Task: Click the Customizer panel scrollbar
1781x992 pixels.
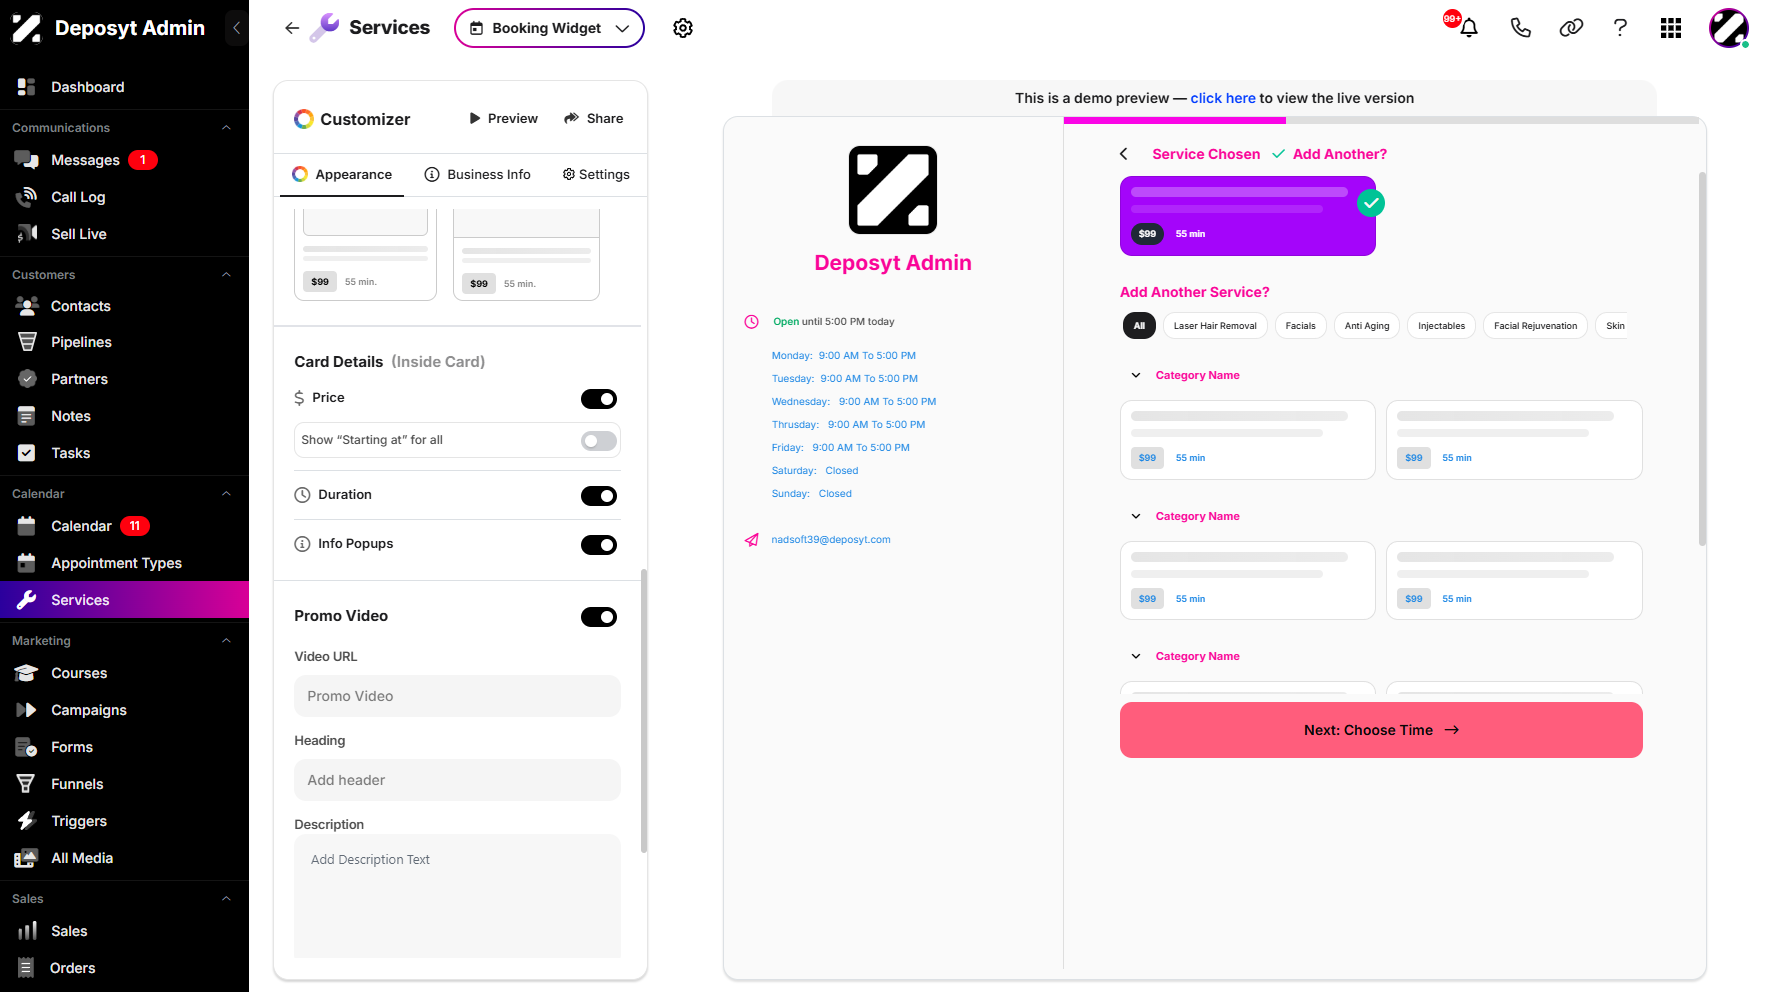Action: pyautogui.click(x=644, y=710)
